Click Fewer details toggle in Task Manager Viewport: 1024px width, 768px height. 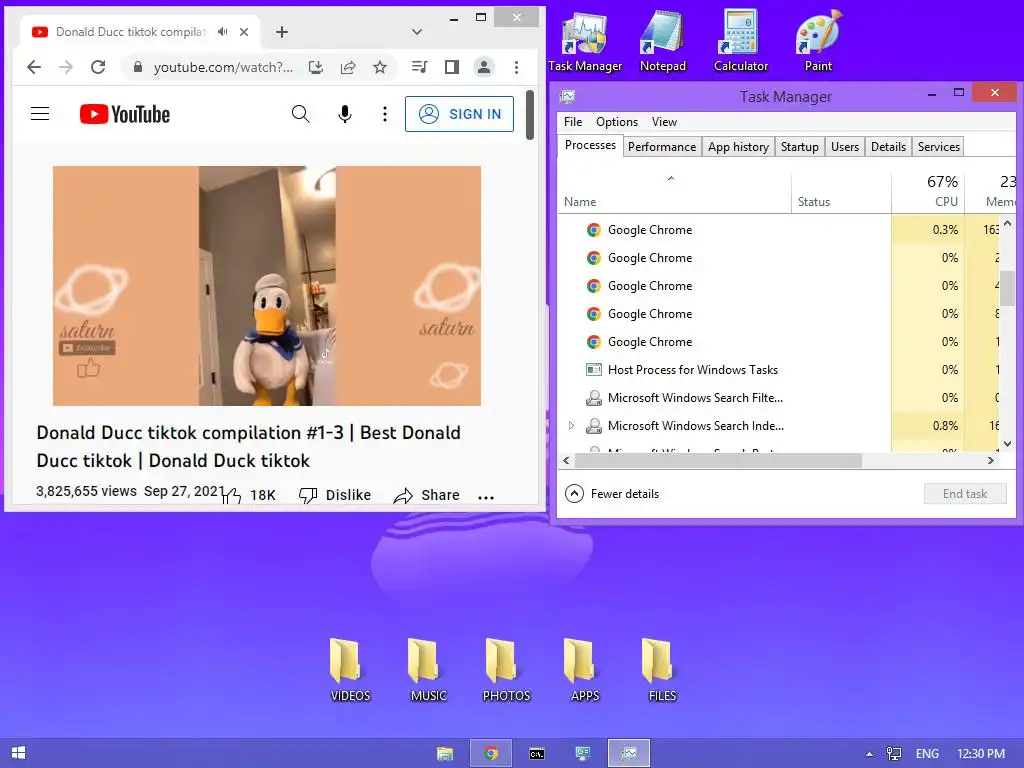[x=612, y=494]
